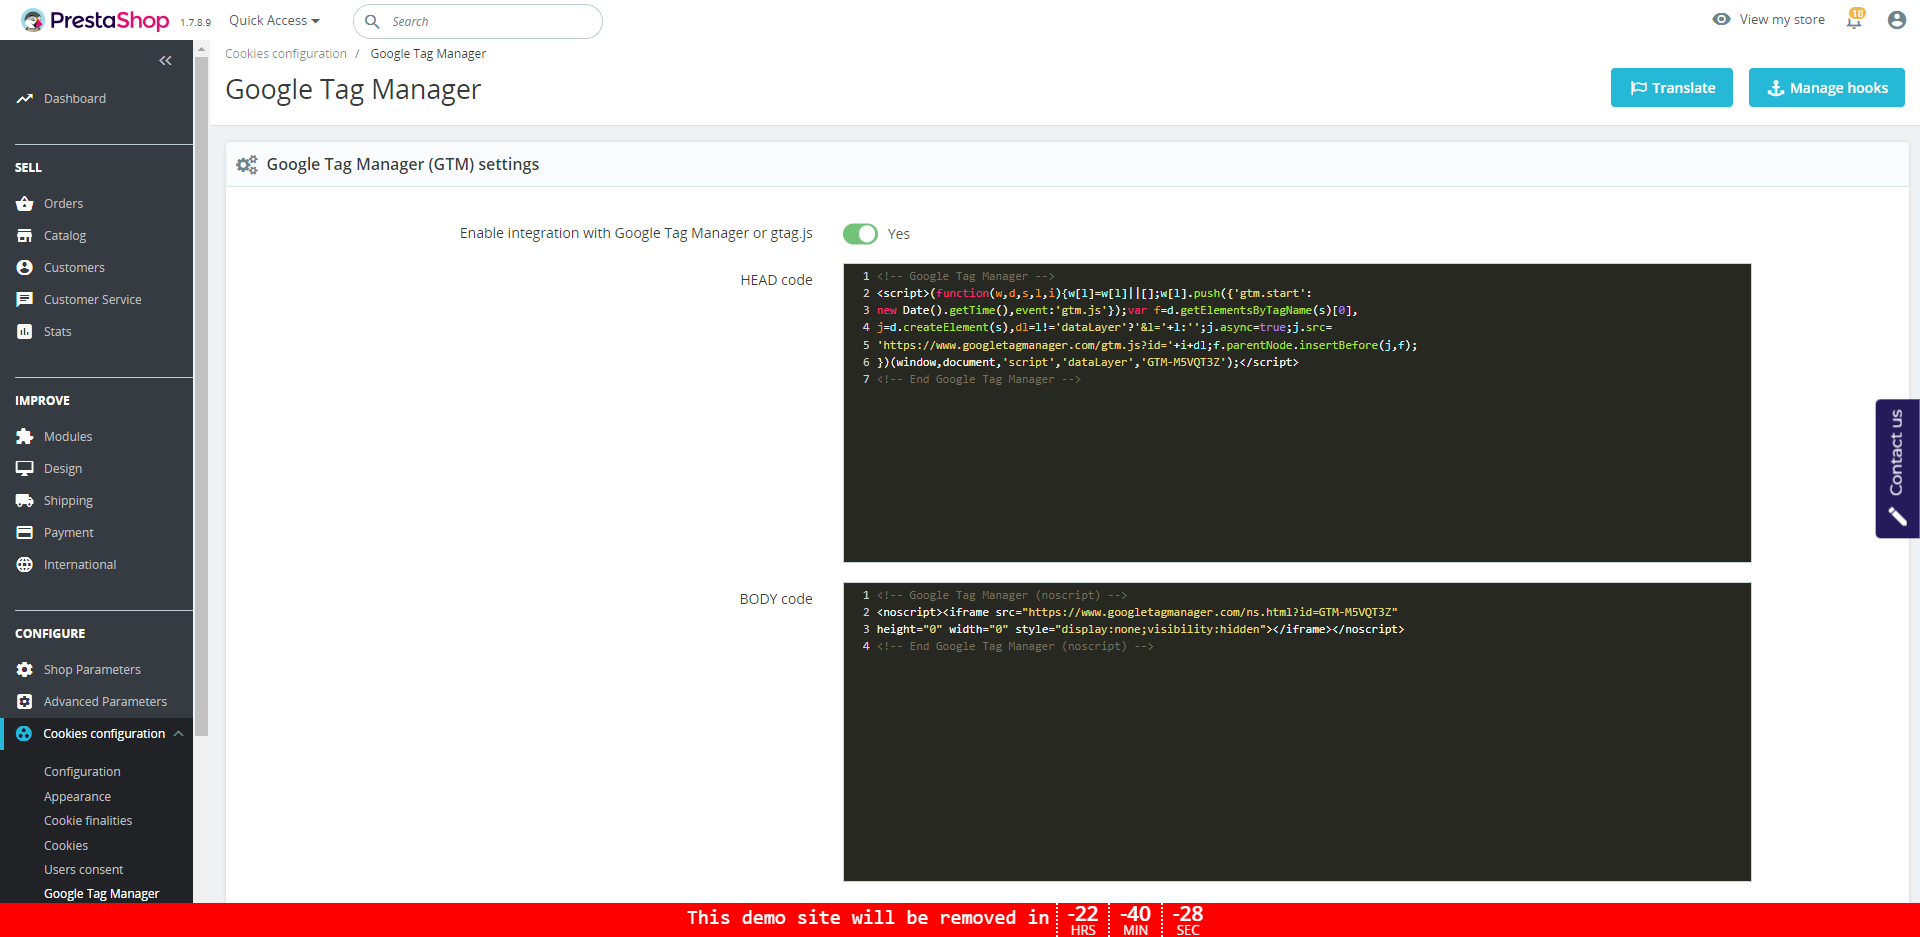This screenshot has height=937, width=1920.
Task: Click the 'BODY code' field label
Action: pyautogui.click(x=776, y=599)
